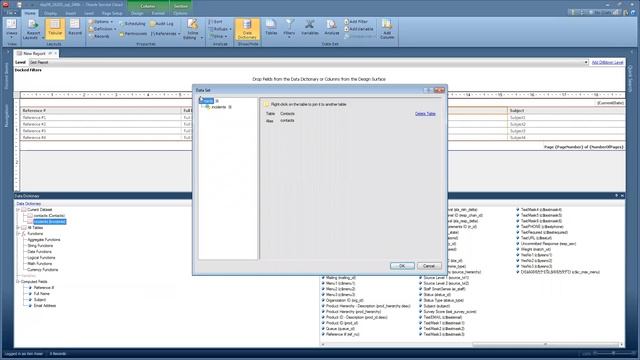Screen dimensions: 640x360
Task: Collapse the Functions tree node
Action: click(x=18, y=233)
